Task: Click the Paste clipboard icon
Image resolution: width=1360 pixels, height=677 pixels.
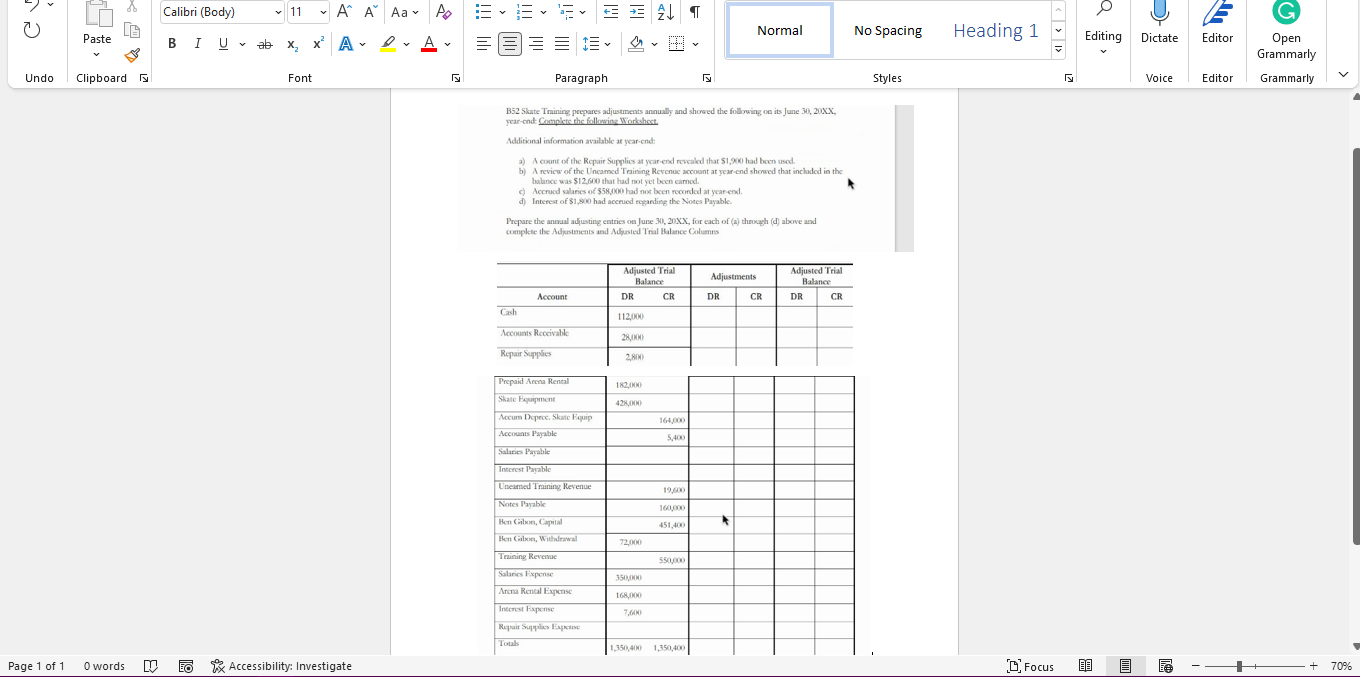Action: coord(97,14)
